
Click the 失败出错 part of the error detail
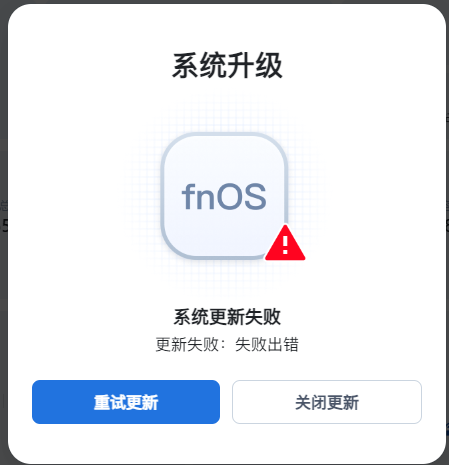(267, 344)
